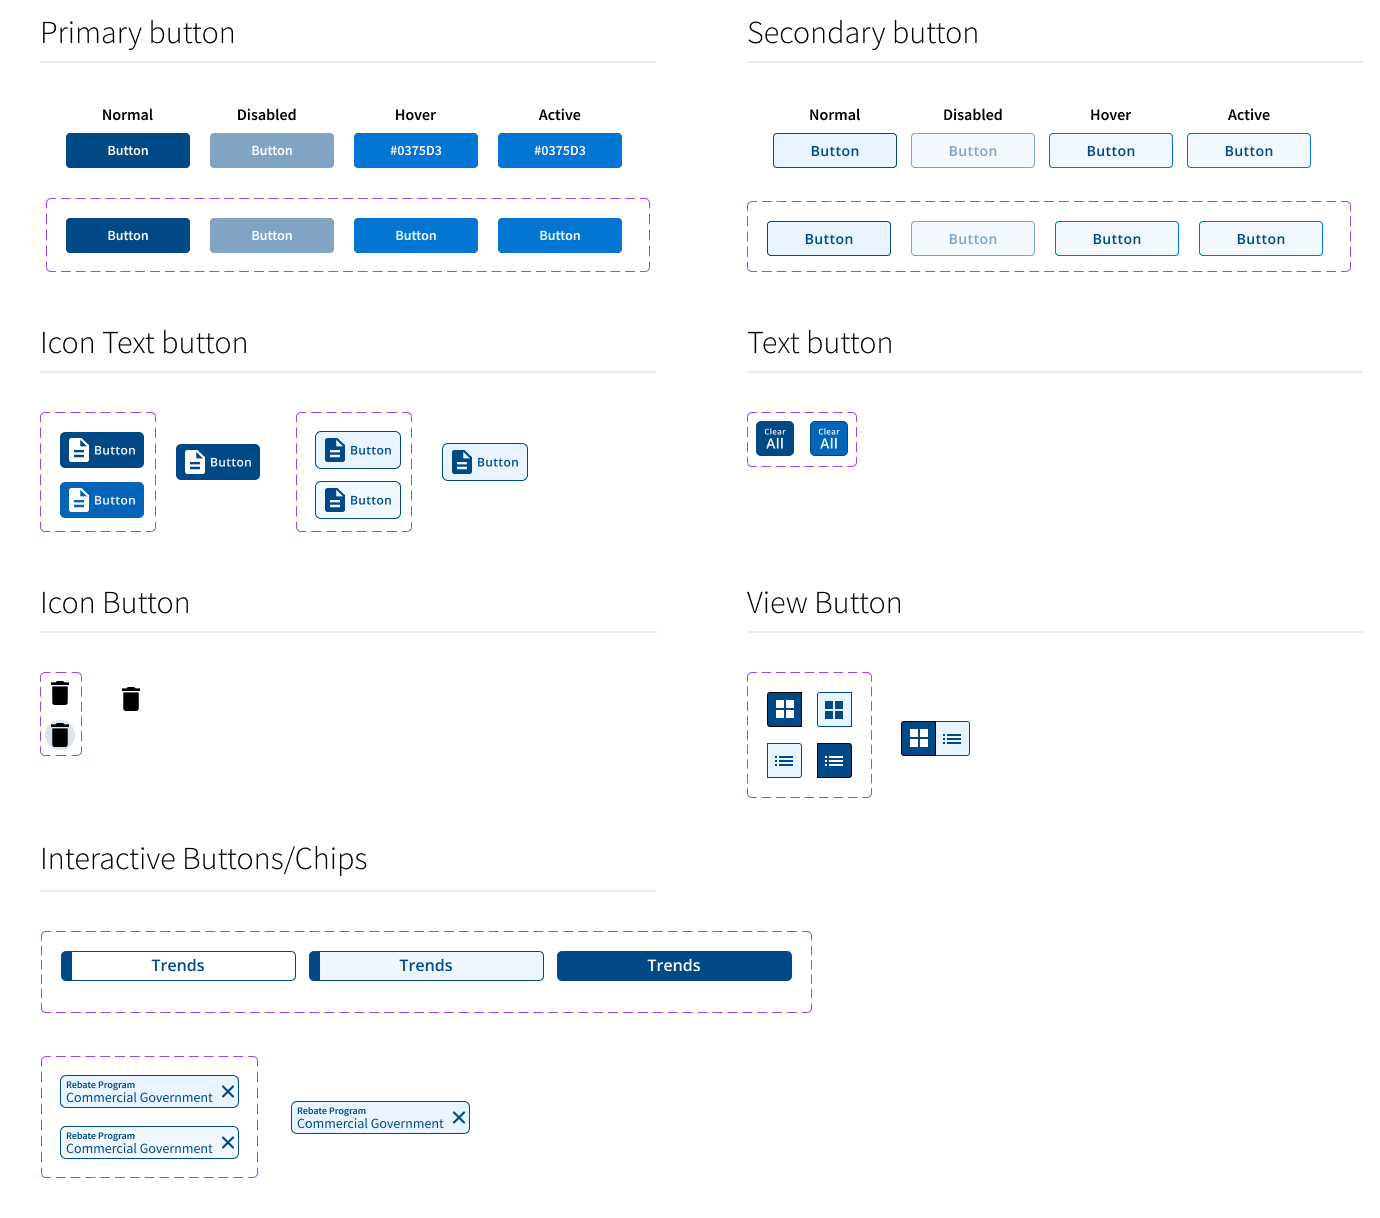
Task: Select the light list view icon in dashed group
Action: 784,761
